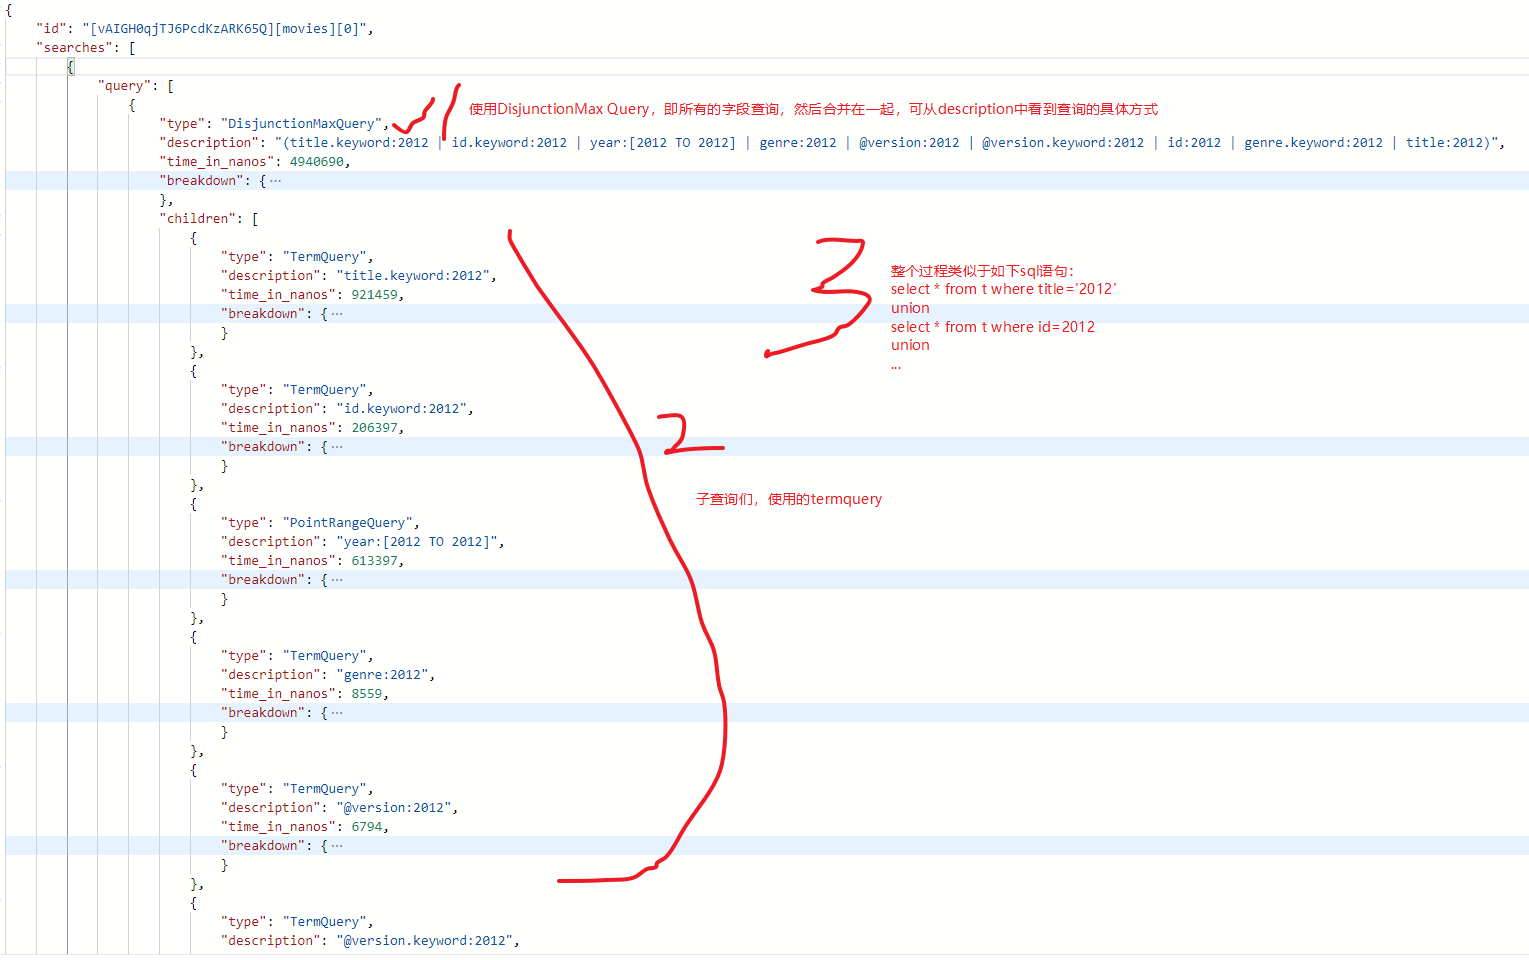The width and height of the screenshot is (1529, 960).
Task: Expand folded breakdown after time_in_nanos 6794
Action: click(x=337, y=846)
